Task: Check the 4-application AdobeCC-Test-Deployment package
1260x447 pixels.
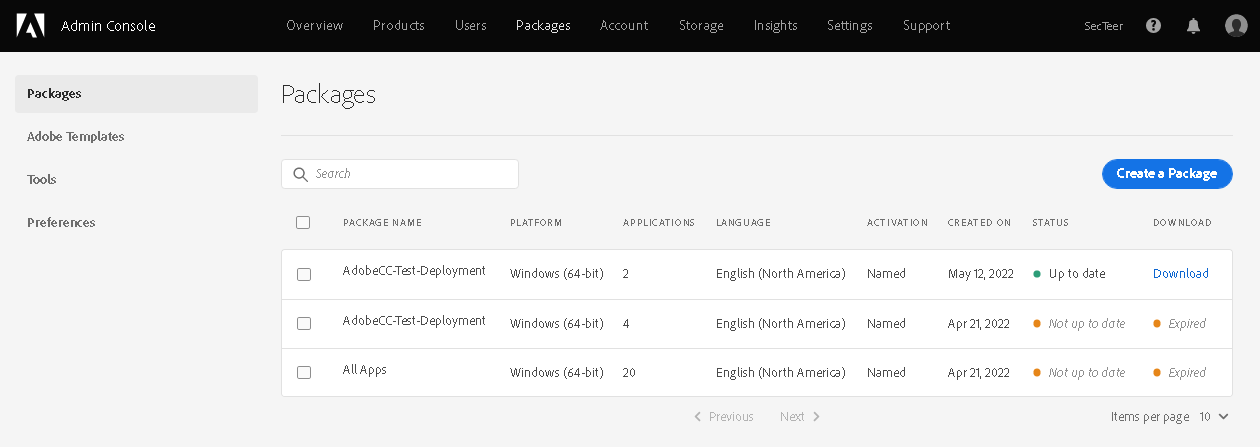Action: pos(304,323)
